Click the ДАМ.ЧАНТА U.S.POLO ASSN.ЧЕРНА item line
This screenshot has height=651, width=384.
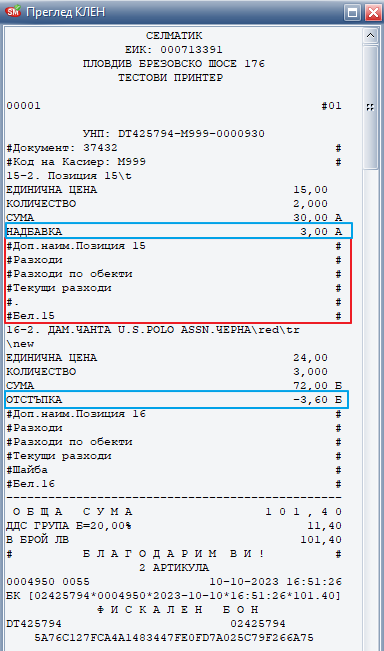(153, 330)
